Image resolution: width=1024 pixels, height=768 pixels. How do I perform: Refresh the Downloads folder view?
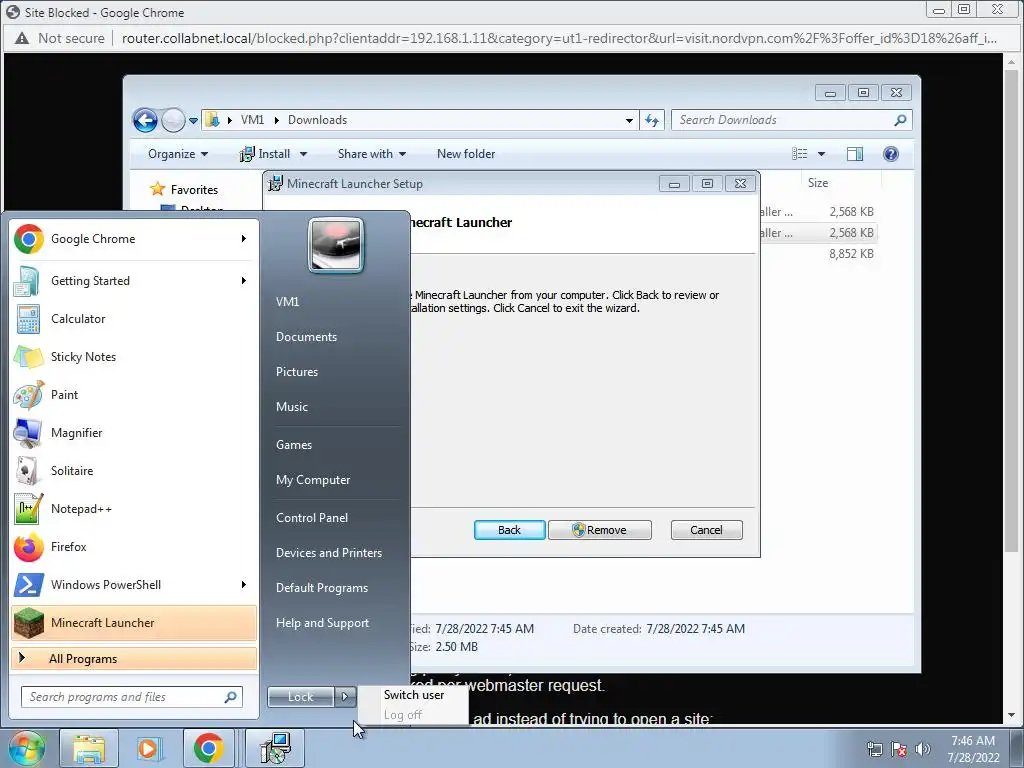(652, 120)
